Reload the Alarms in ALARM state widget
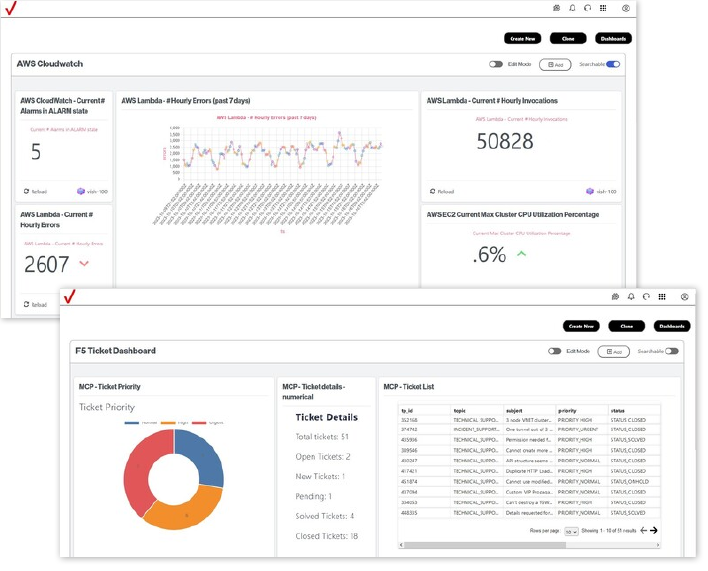The height and width of the screenshot is (571, 708). click(x=35, y=191)
